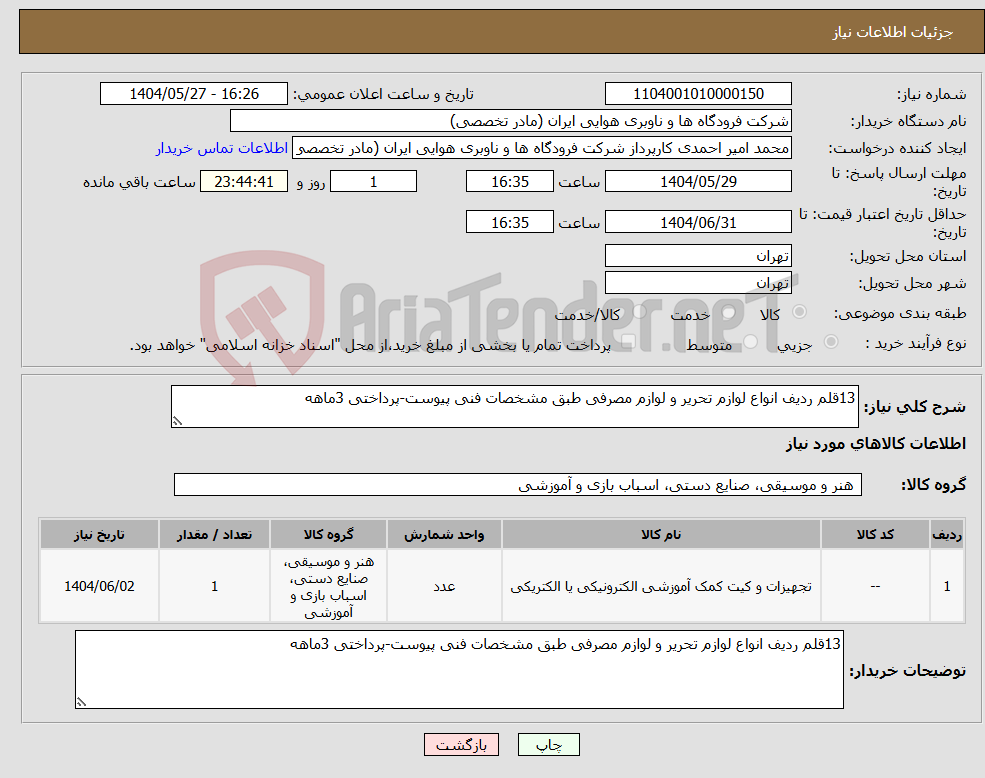Click the need number field 1104001010000150
This screenshot has height=778, width=985.
[x=698, y=94]
